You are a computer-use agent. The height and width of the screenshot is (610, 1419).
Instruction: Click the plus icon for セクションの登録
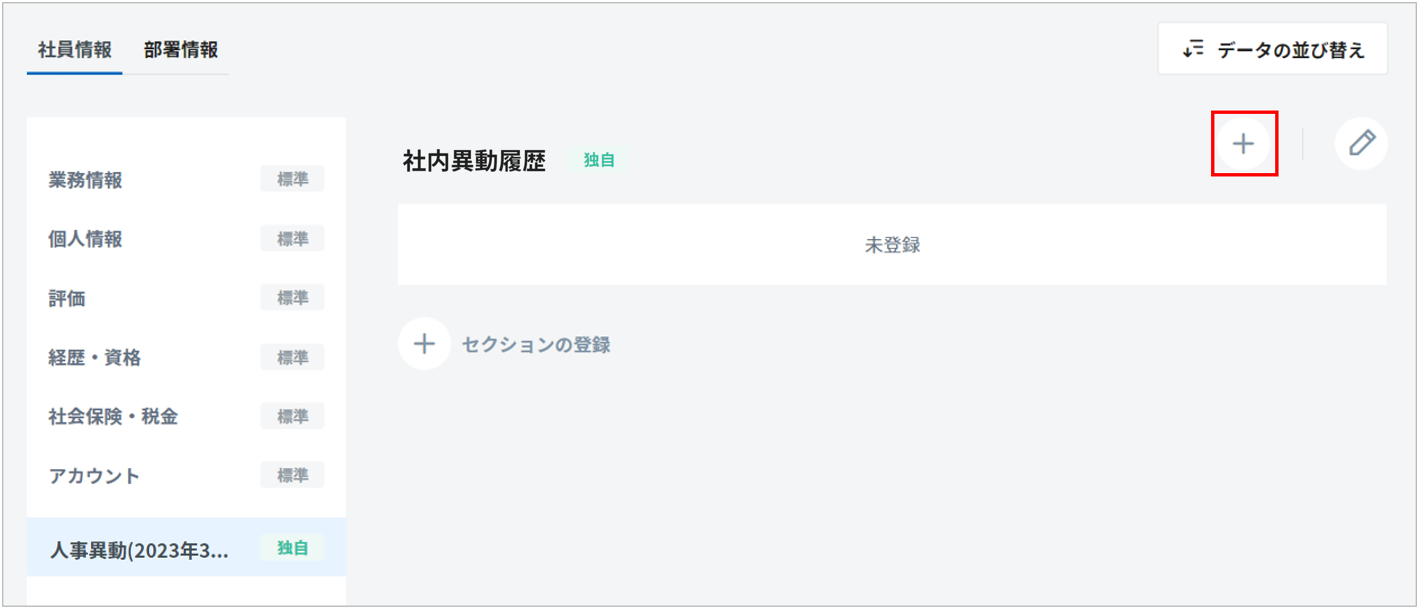point(424,344)
